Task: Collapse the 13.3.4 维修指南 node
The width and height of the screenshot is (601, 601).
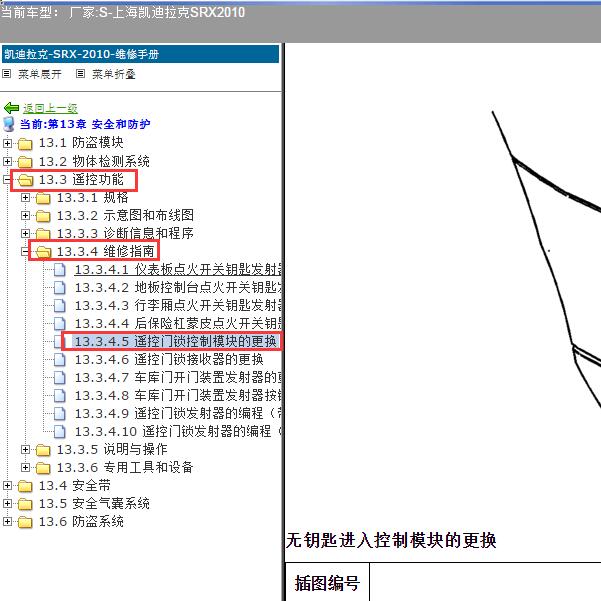Action: (x=25, y=251)
